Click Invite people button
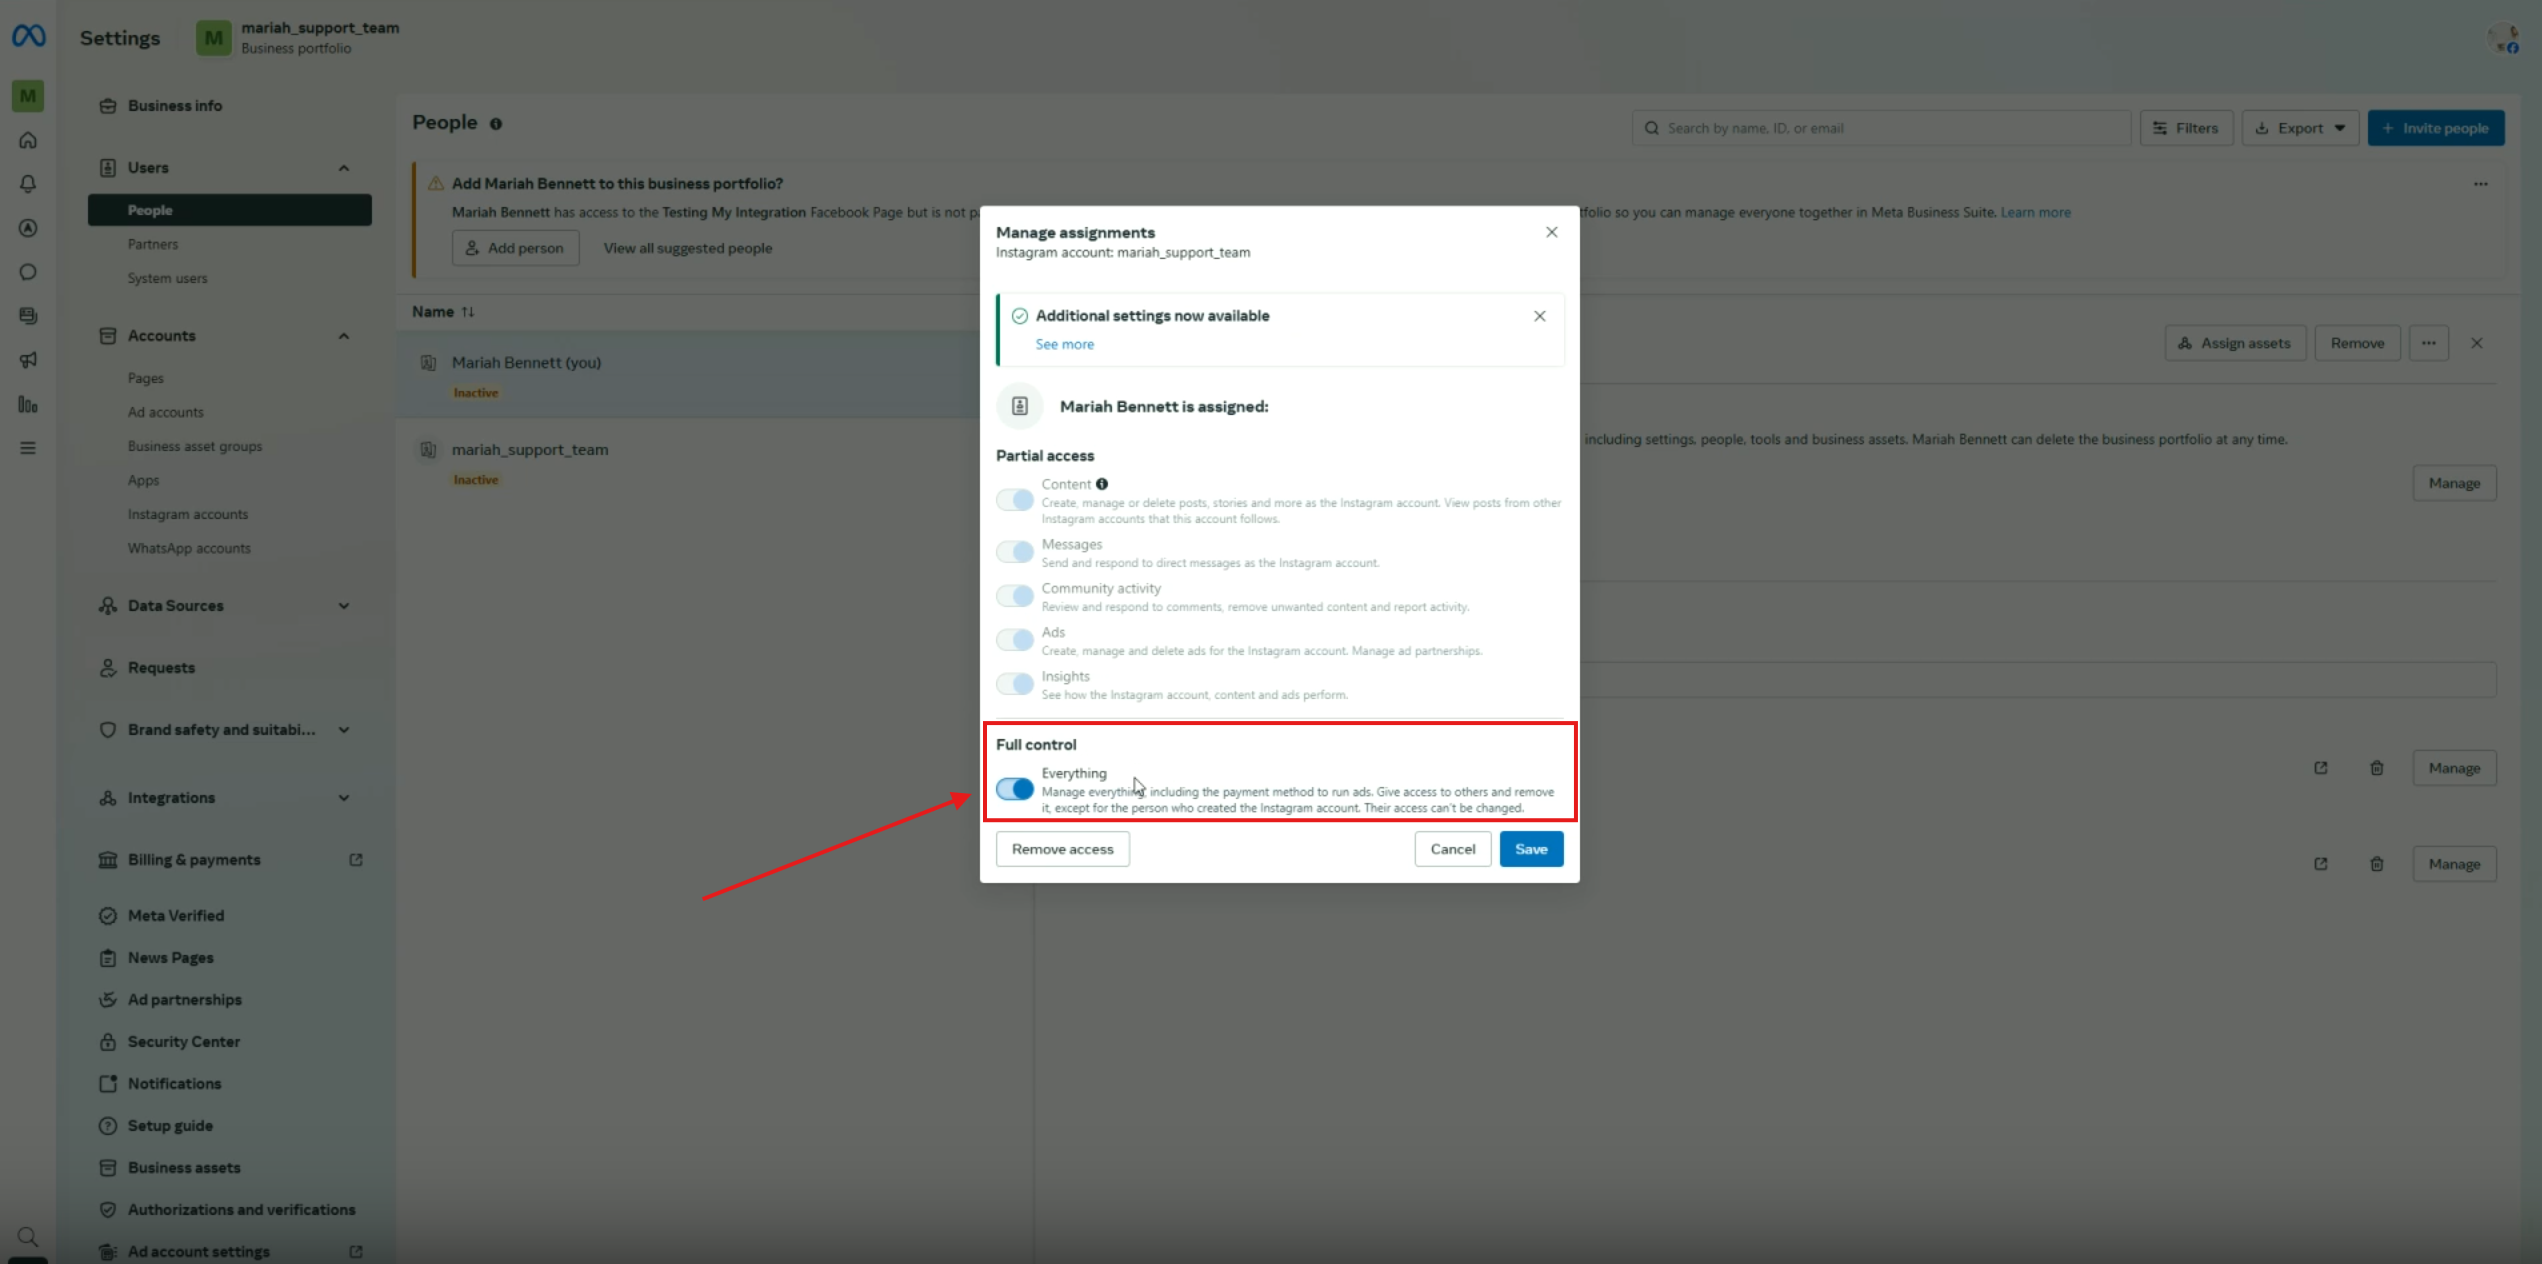Screen dimensions: 2542x1264 (2435, 128)
